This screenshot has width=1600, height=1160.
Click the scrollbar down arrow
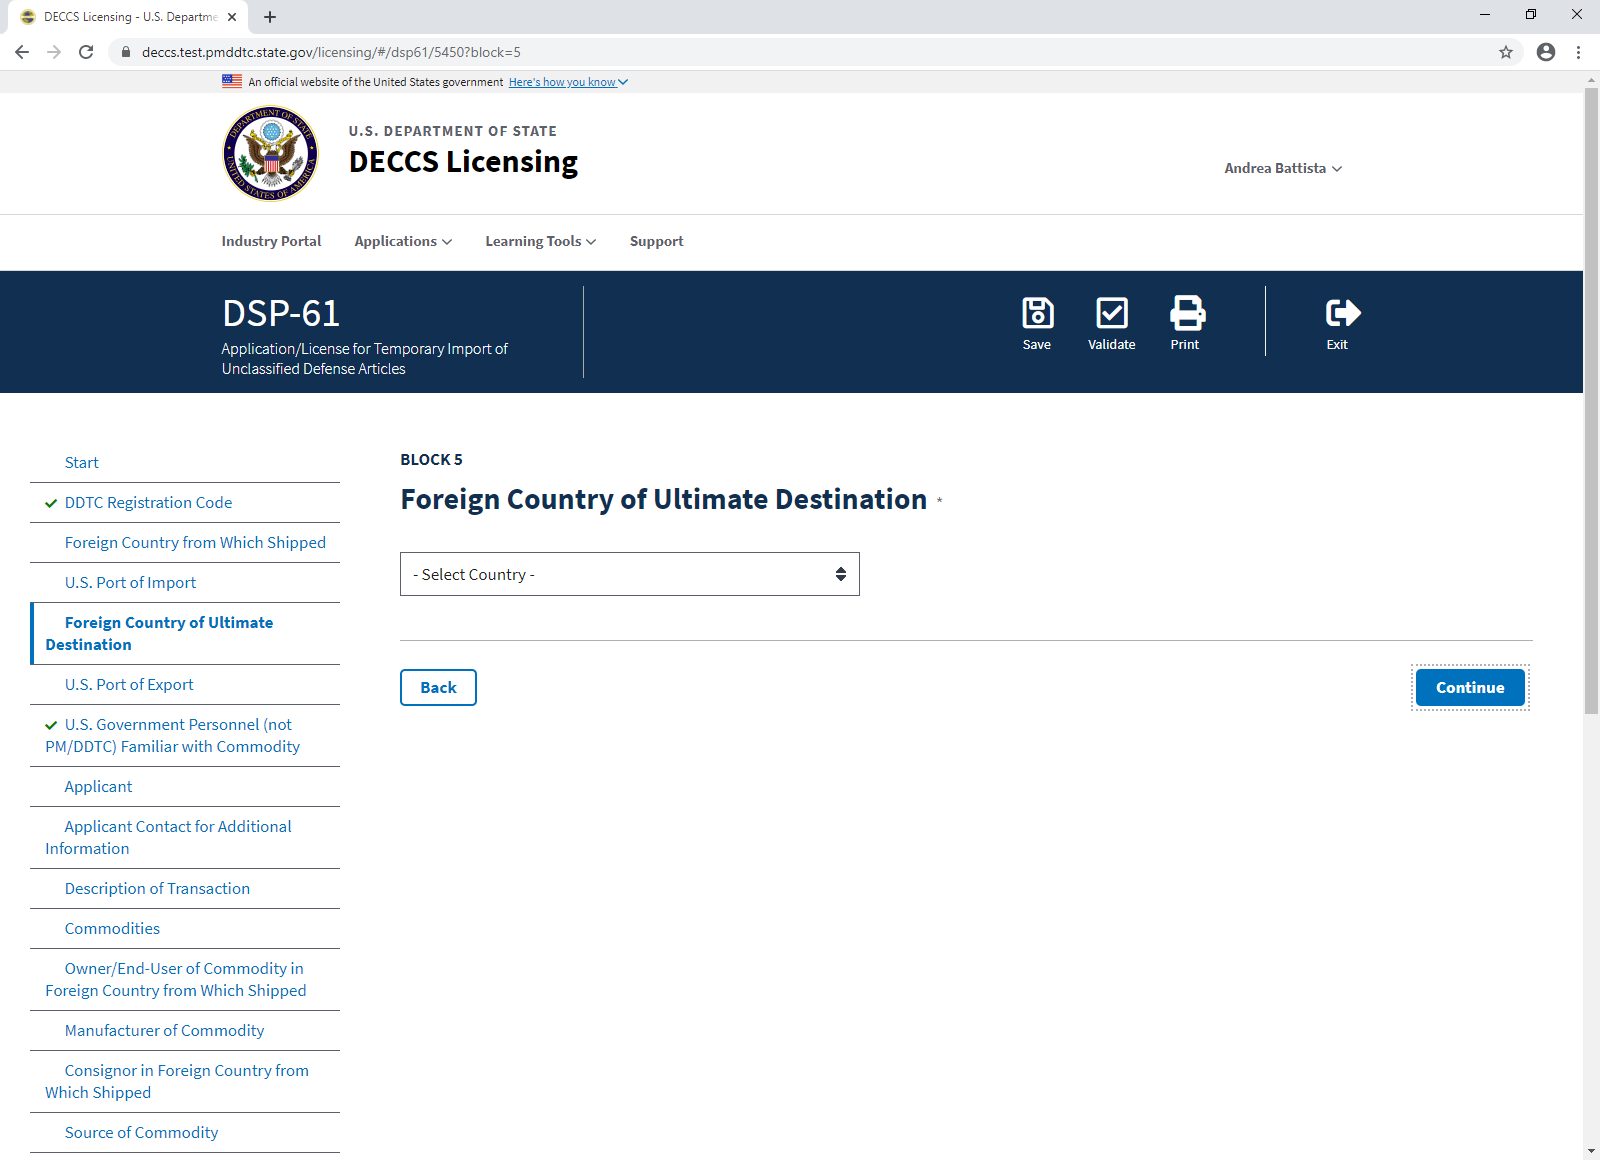tap(1591, 1151)
